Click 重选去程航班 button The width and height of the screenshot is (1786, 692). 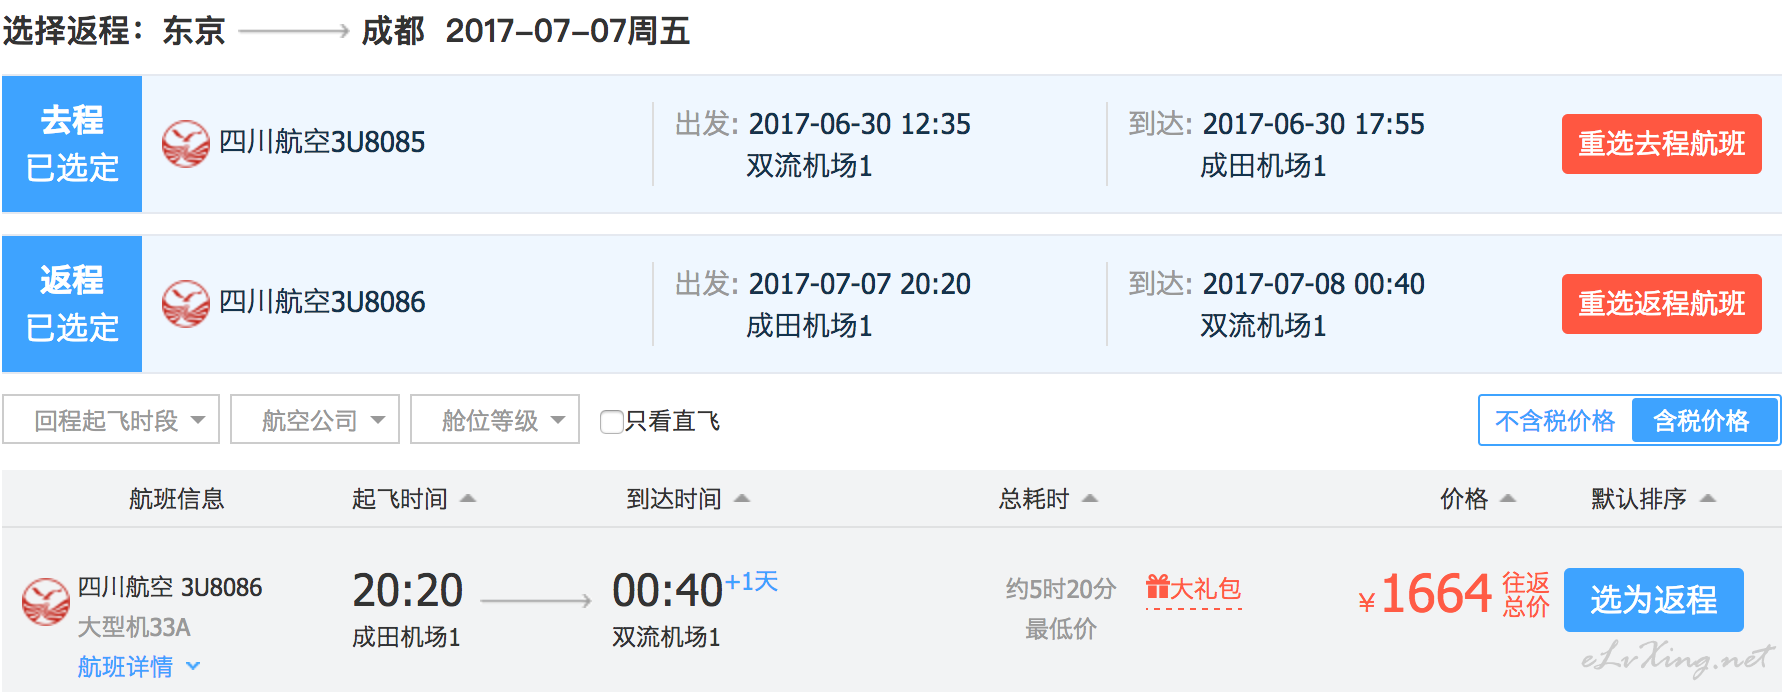(x=1662, y=144)
